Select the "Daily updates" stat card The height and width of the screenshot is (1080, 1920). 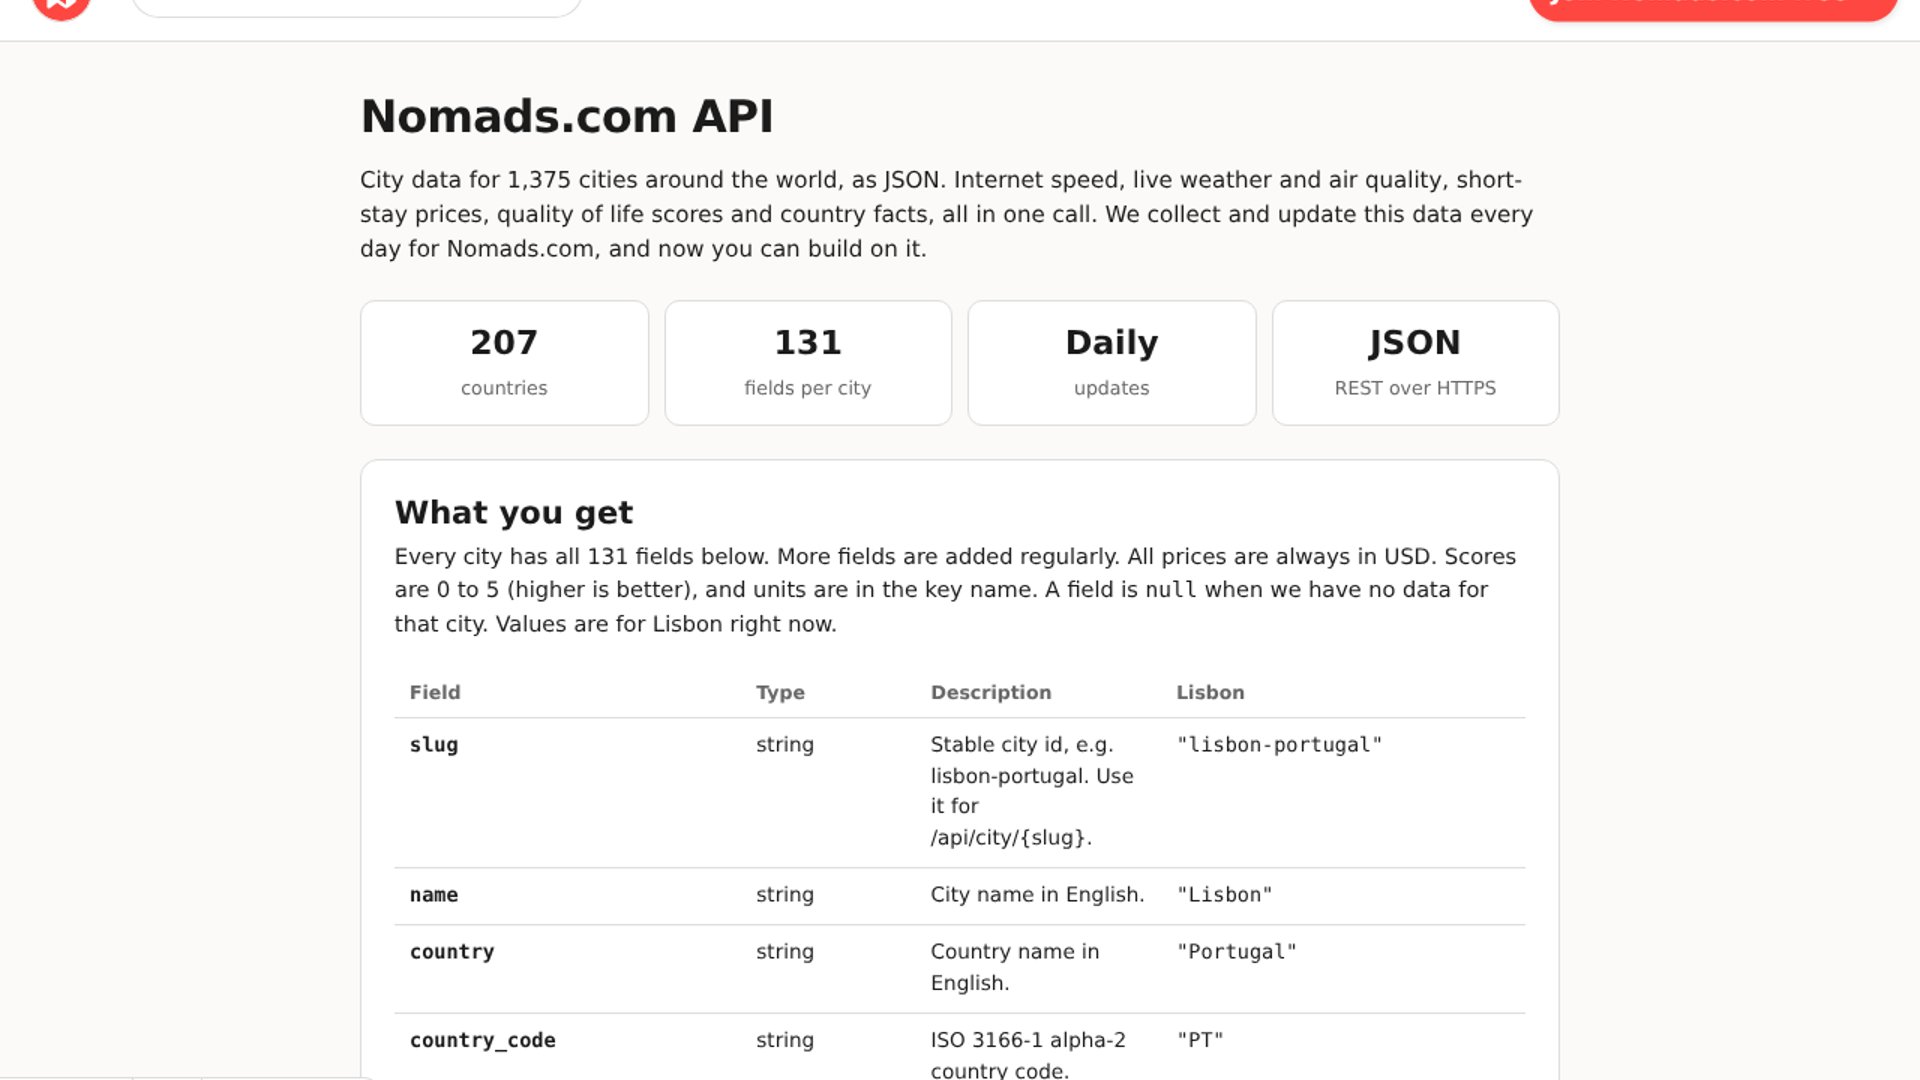click(1112, 363)
